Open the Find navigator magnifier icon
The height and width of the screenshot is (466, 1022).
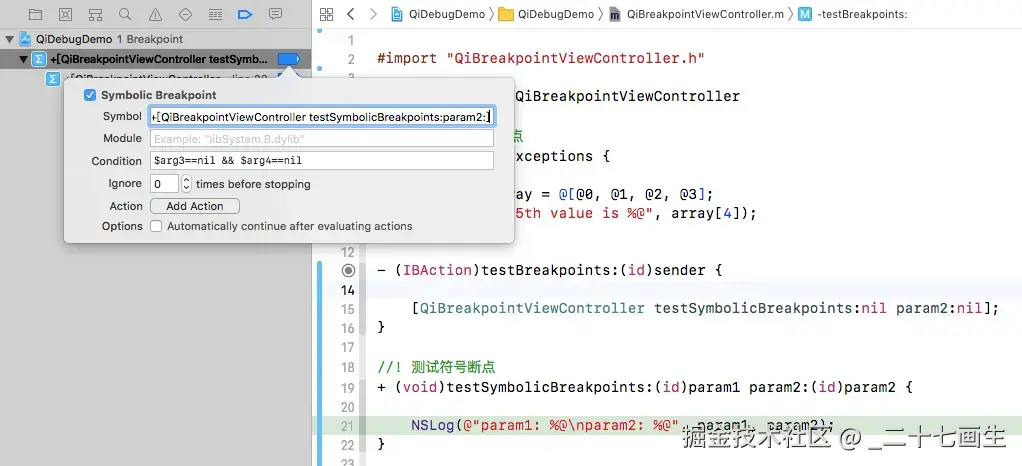pos(125,14)
